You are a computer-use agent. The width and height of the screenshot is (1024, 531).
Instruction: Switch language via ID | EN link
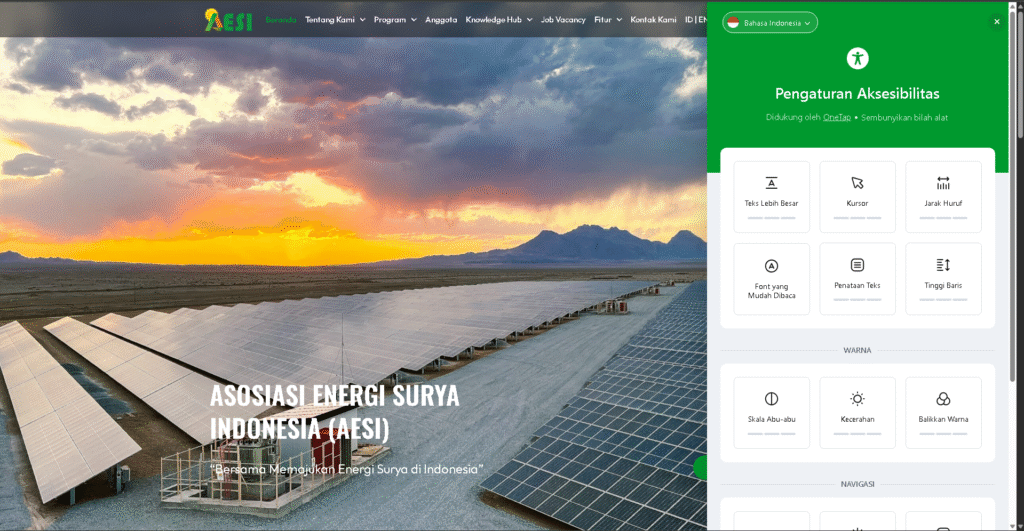click(x=696, y=20)
